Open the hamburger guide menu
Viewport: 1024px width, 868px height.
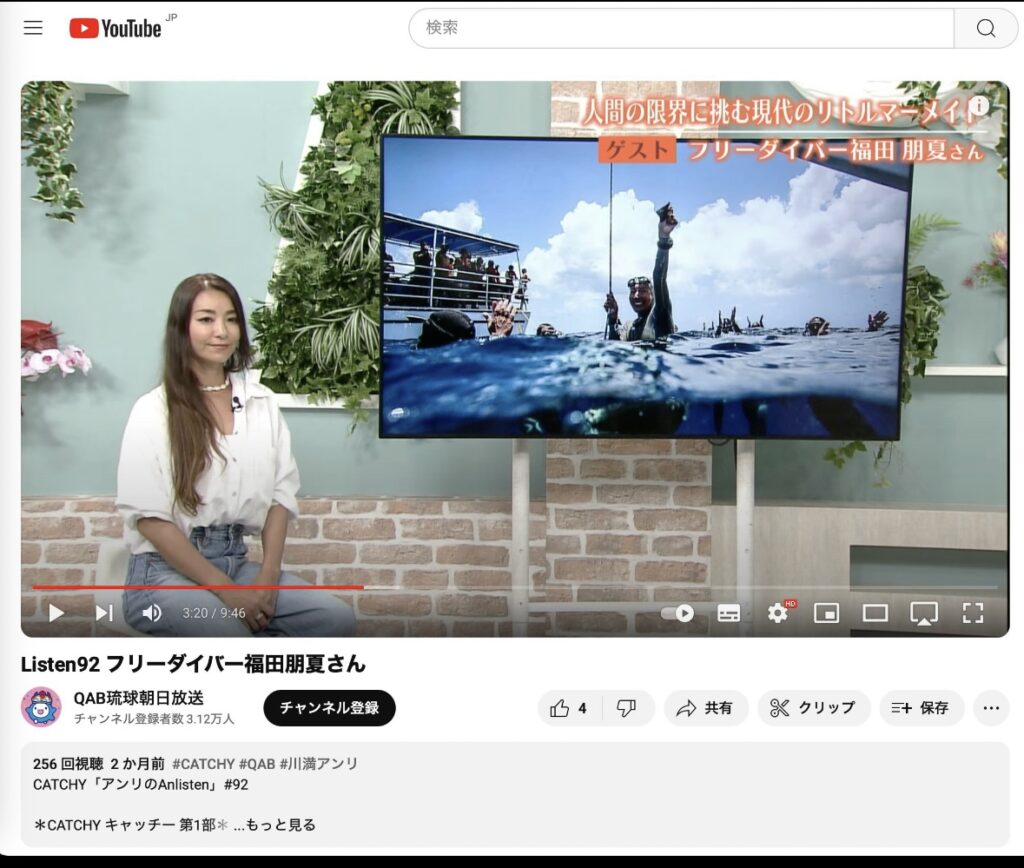point(33,28)
